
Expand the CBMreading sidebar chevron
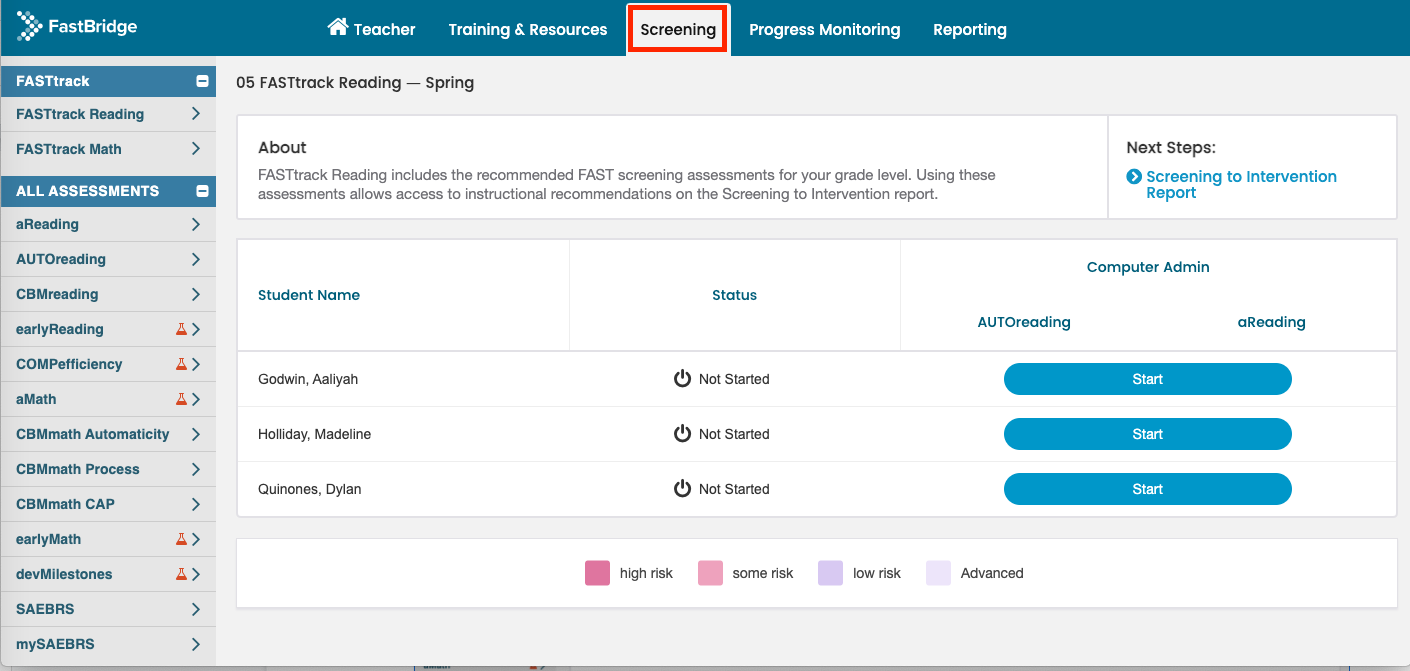pyautogui.click(x=196, y=294)
